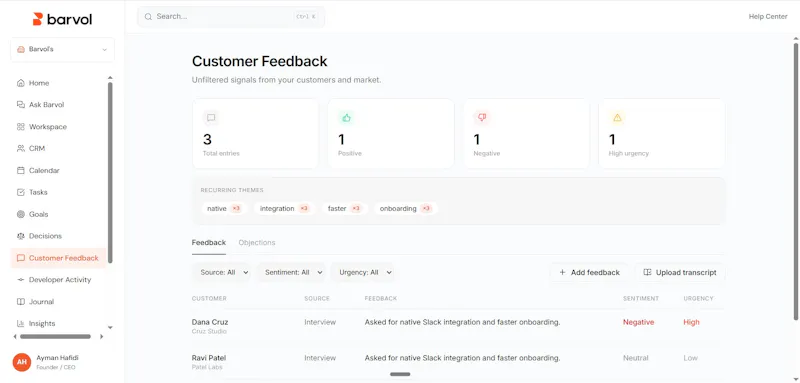The height and width of the screenshot is (383, 800).
Task: Click sidebar scroll down arrow
Action: pyautogui.click(x=110, y=327)
